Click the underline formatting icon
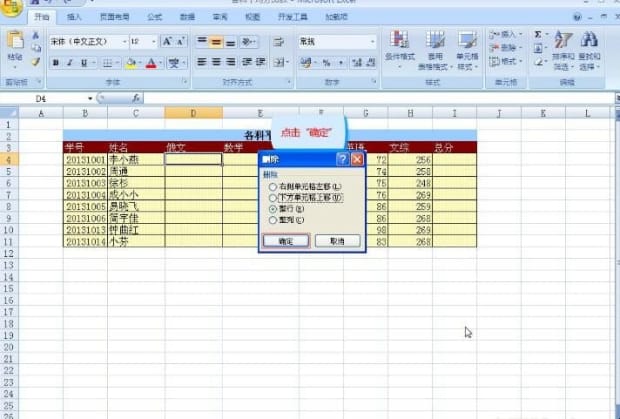The image size is (620, 419). [x=84, y=63]
